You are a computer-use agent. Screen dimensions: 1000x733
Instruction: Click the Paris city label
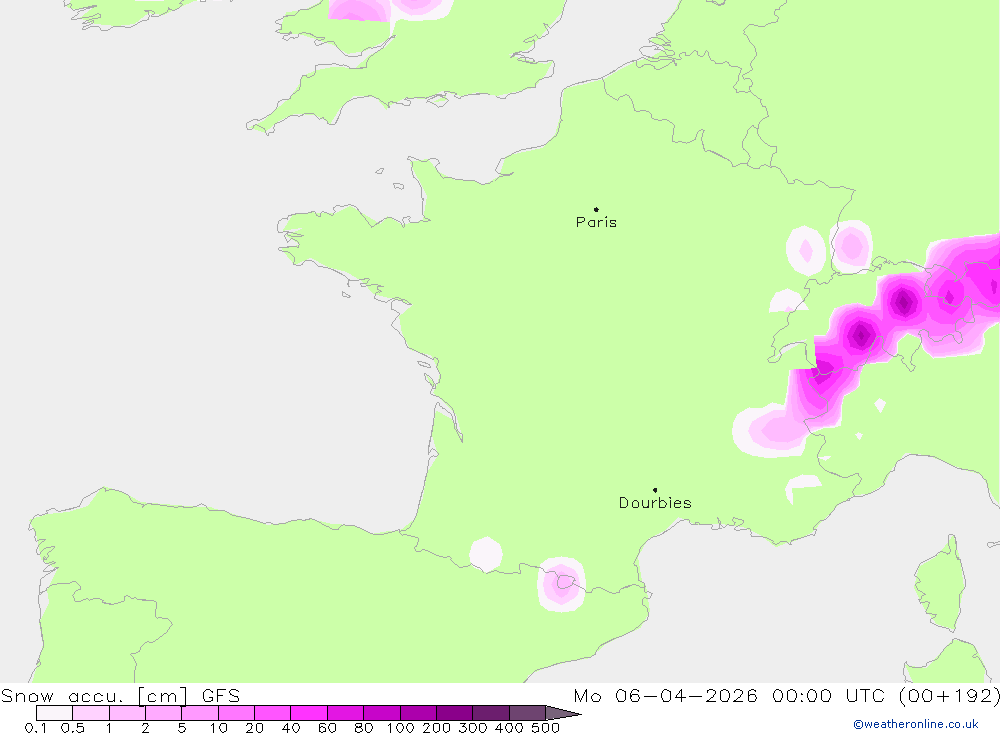click(x=596, y=222)
